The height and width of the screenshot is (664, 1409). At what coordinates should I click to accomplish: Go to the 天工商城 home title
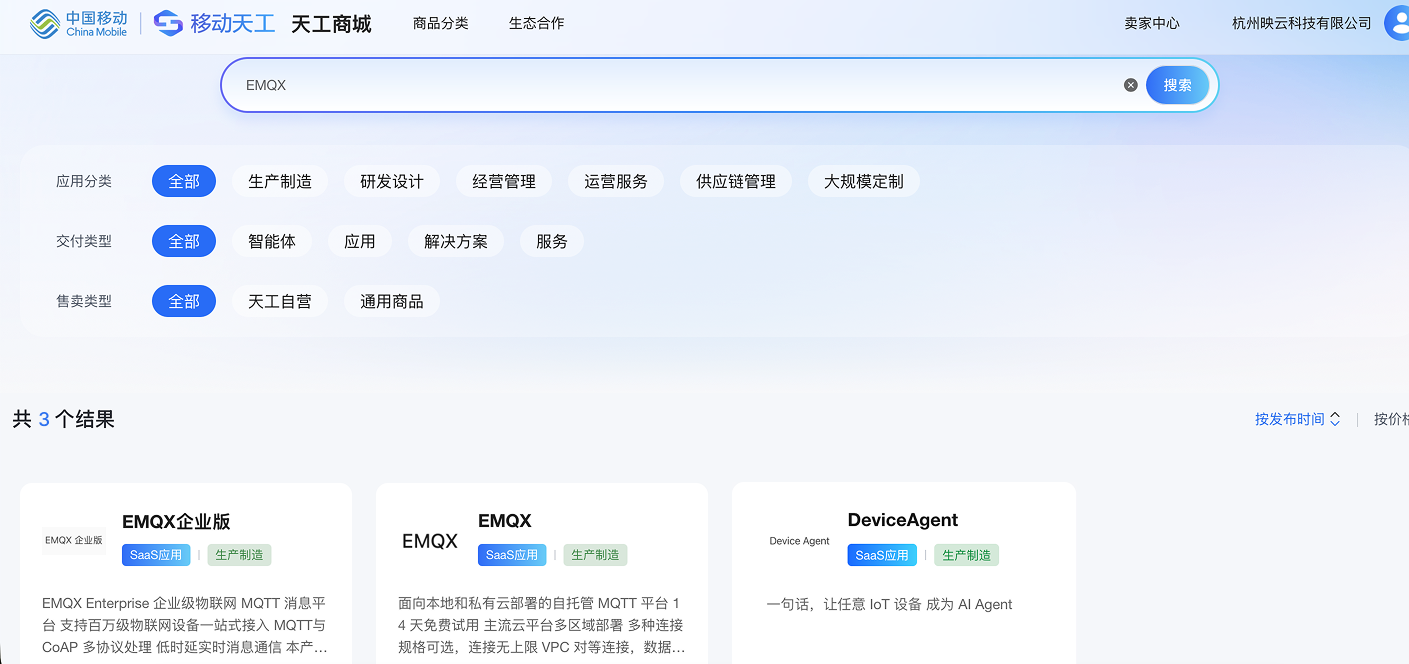331,24
